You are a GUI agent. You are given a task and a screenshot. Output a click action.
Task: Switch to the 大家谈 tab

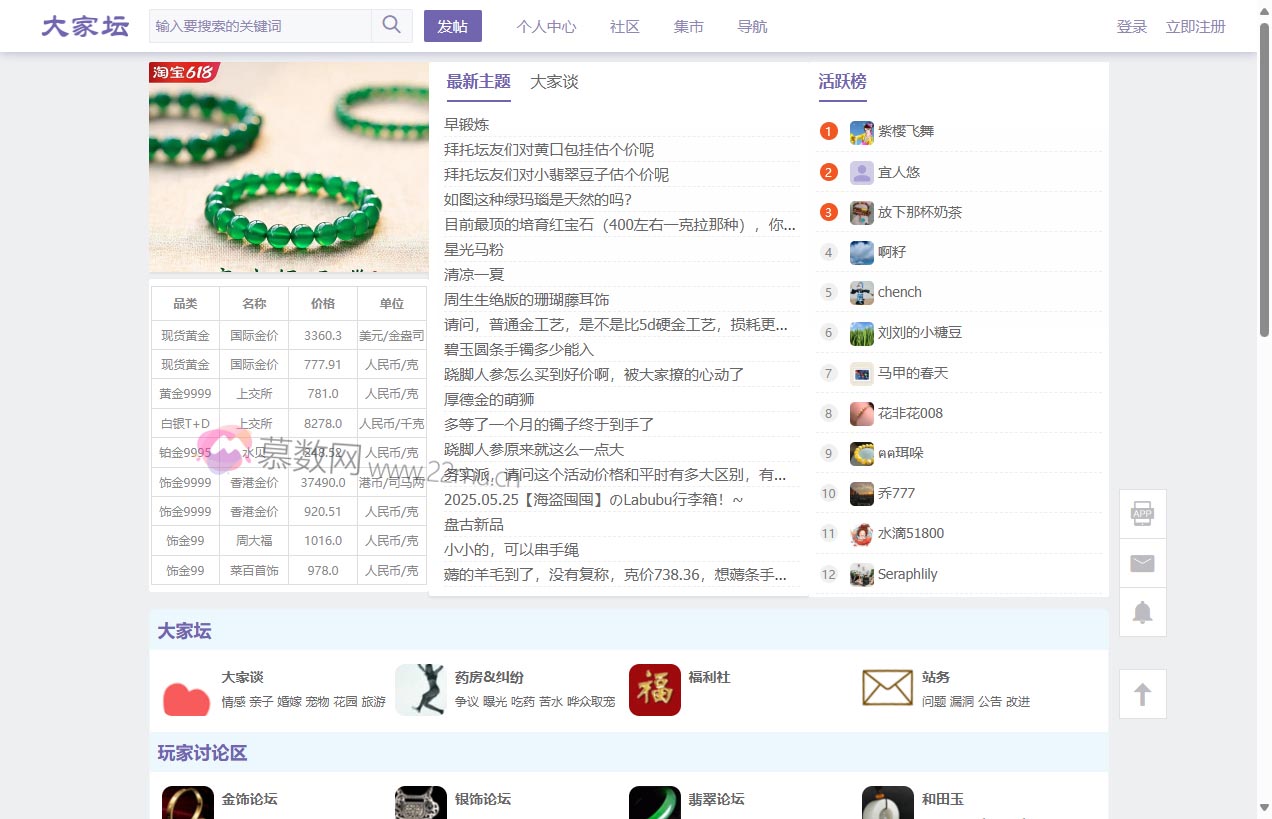554,82
